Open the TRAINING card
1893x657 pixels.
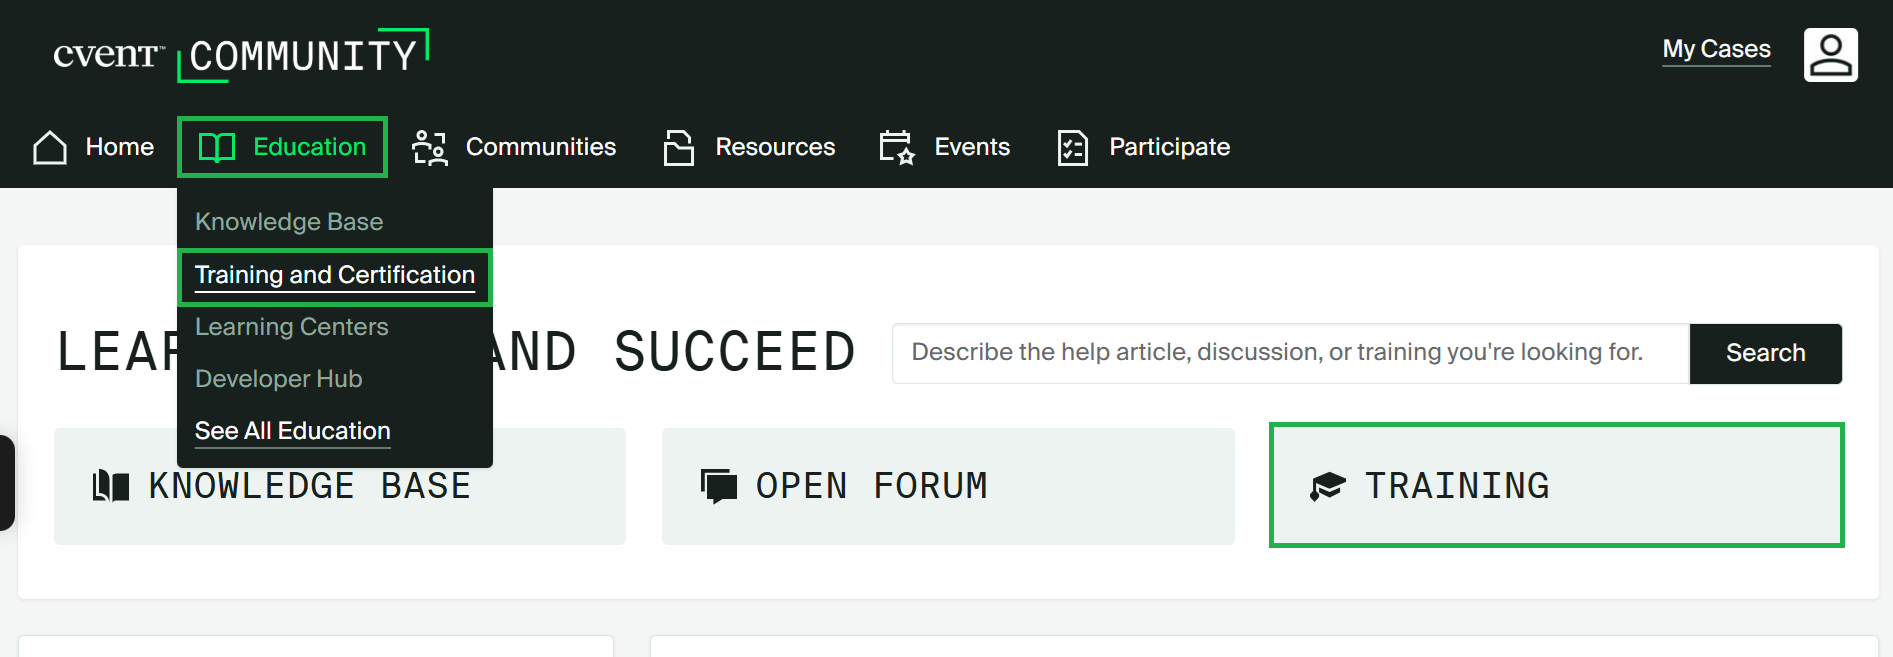coord(1556,485)
